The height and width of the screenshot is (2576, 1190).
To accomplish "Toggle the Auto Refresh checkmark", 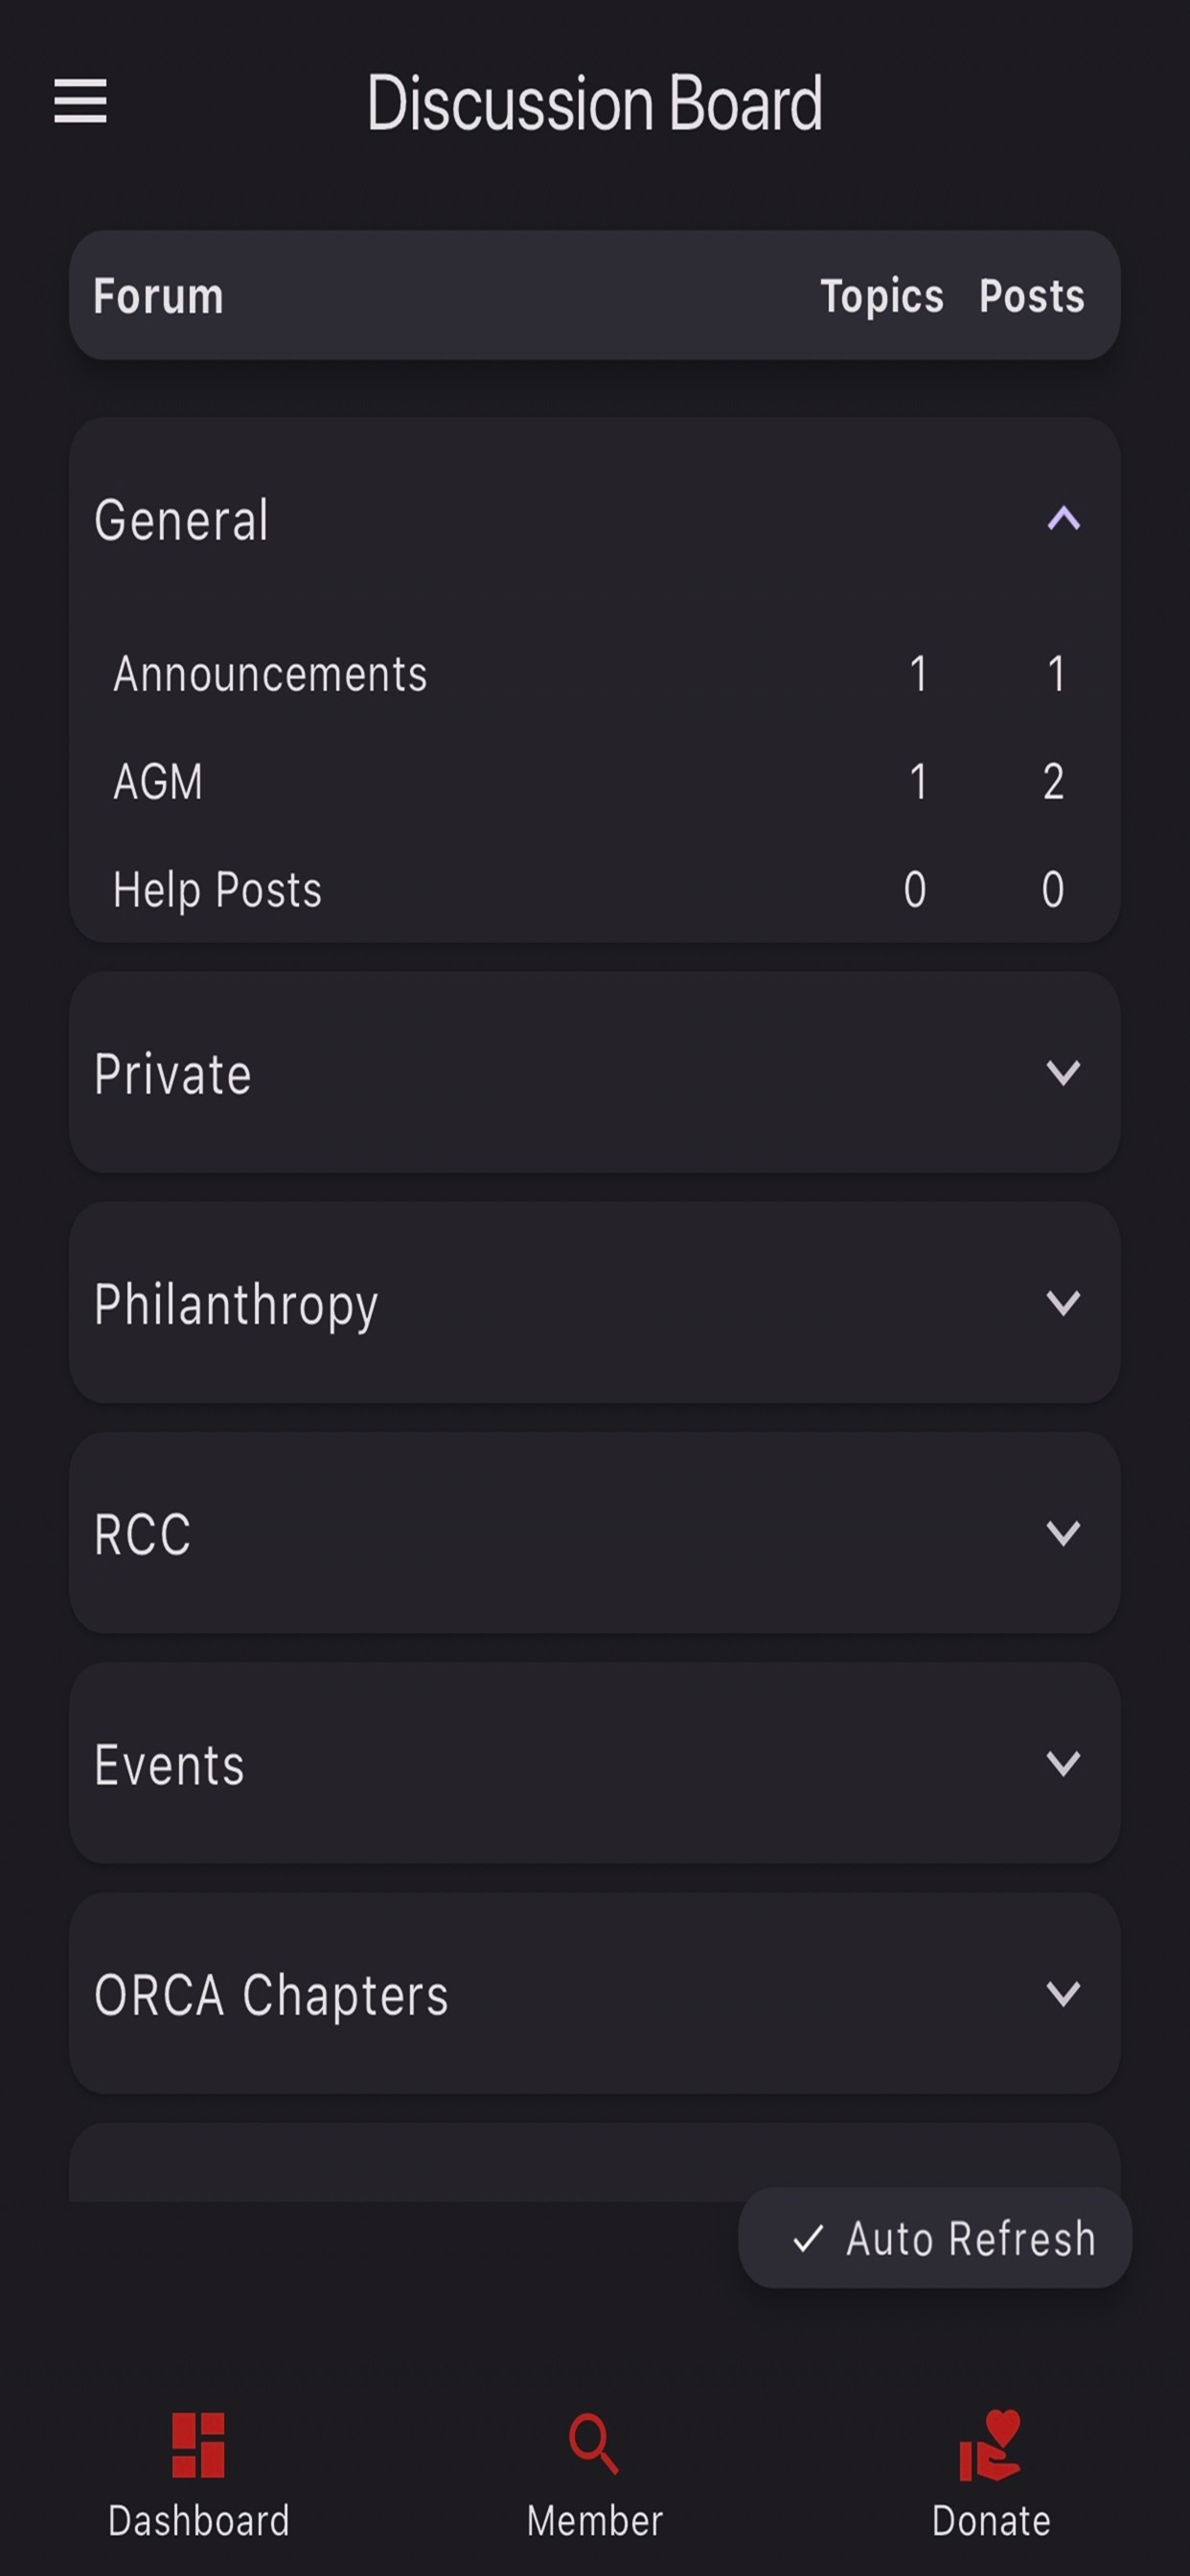I will [807, 2238].
